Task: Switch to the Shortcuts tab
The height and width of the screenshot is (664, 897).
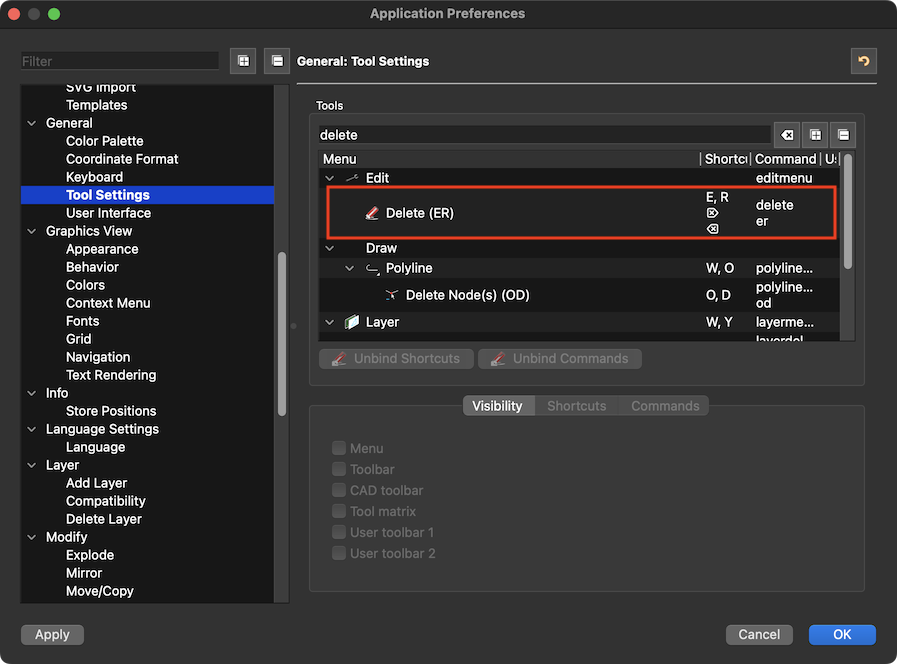Action: [576, 406]
